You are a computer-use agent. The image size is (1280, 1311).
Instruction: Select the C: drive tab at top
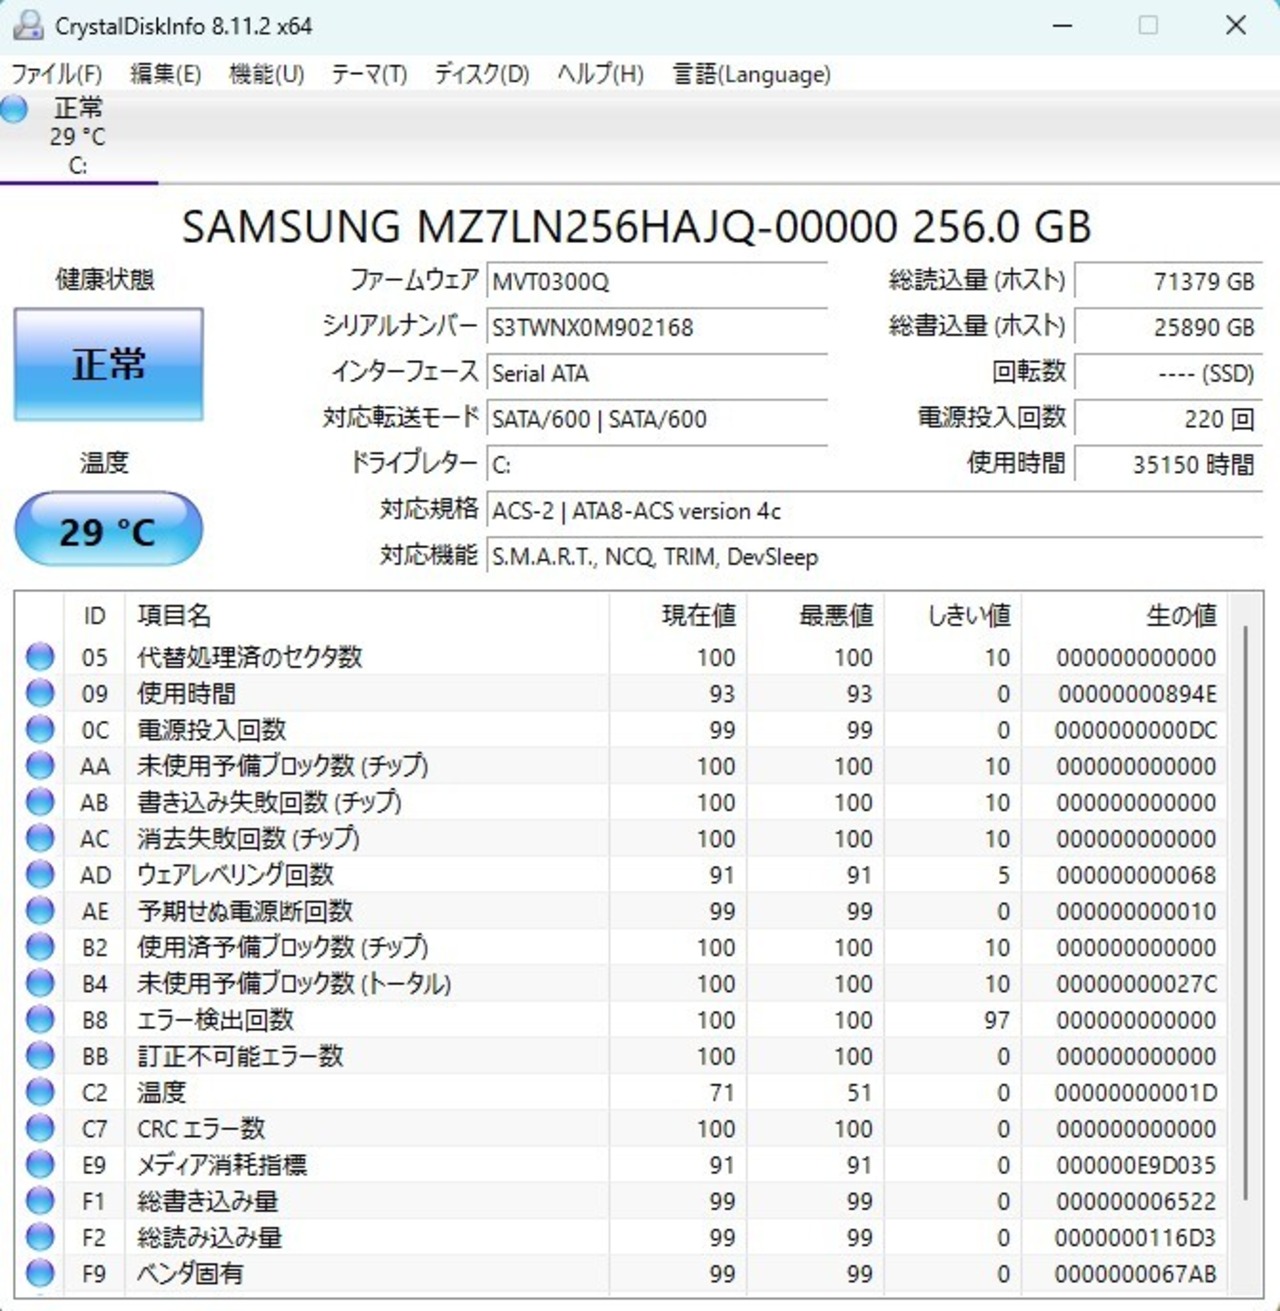78,137
